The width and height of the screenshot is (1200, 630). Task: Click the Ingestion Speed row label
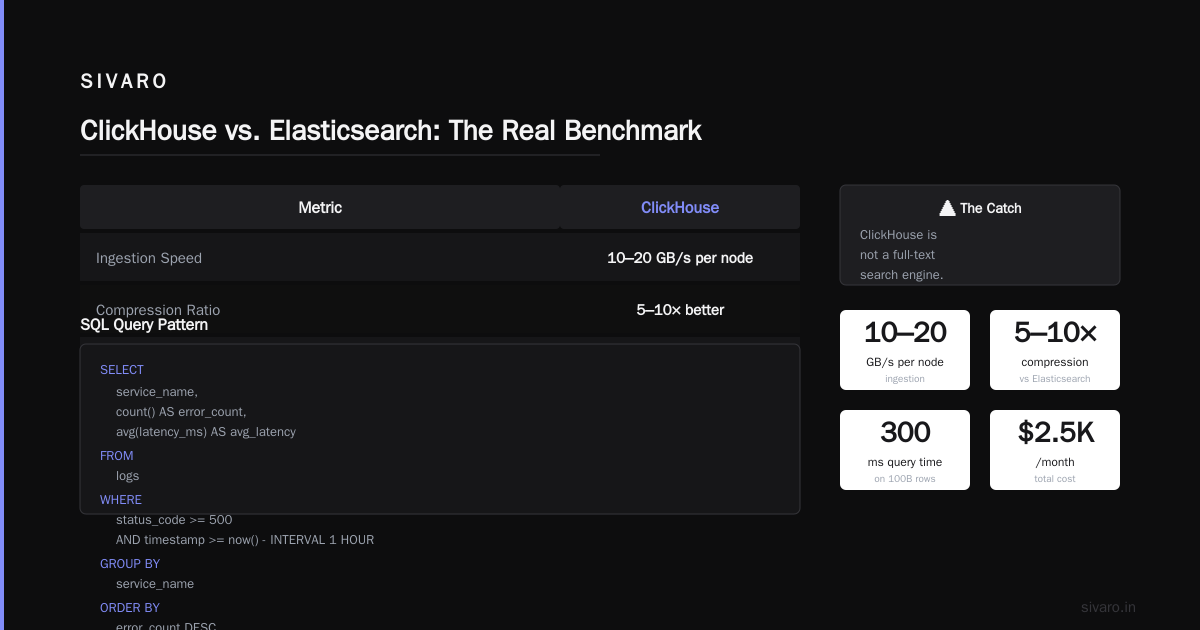[149, 258]
